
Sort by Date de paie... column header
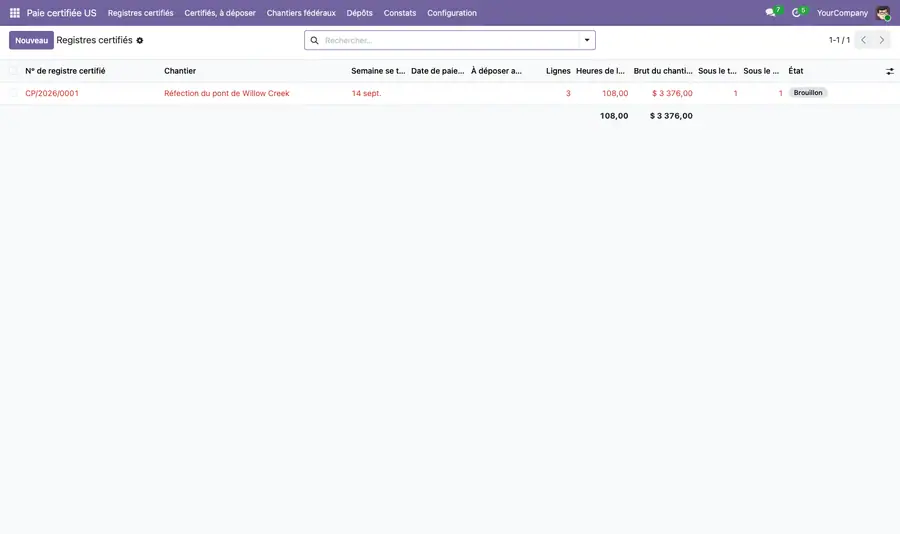click(437, 71)
